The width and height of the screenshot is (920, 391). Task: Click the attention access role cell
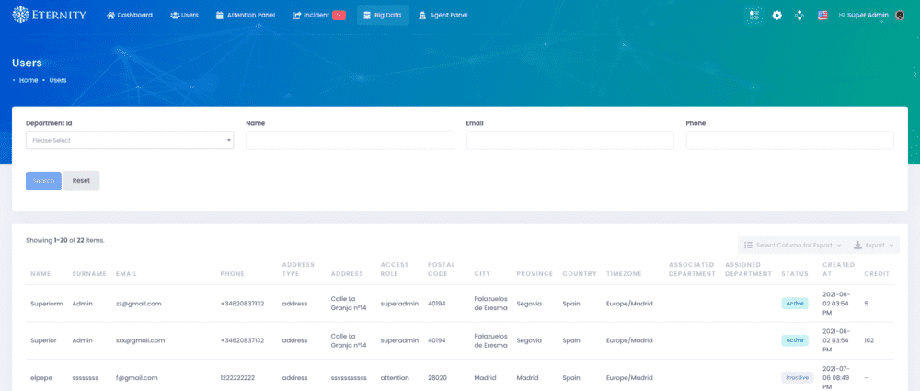click(x=394, y=378)
